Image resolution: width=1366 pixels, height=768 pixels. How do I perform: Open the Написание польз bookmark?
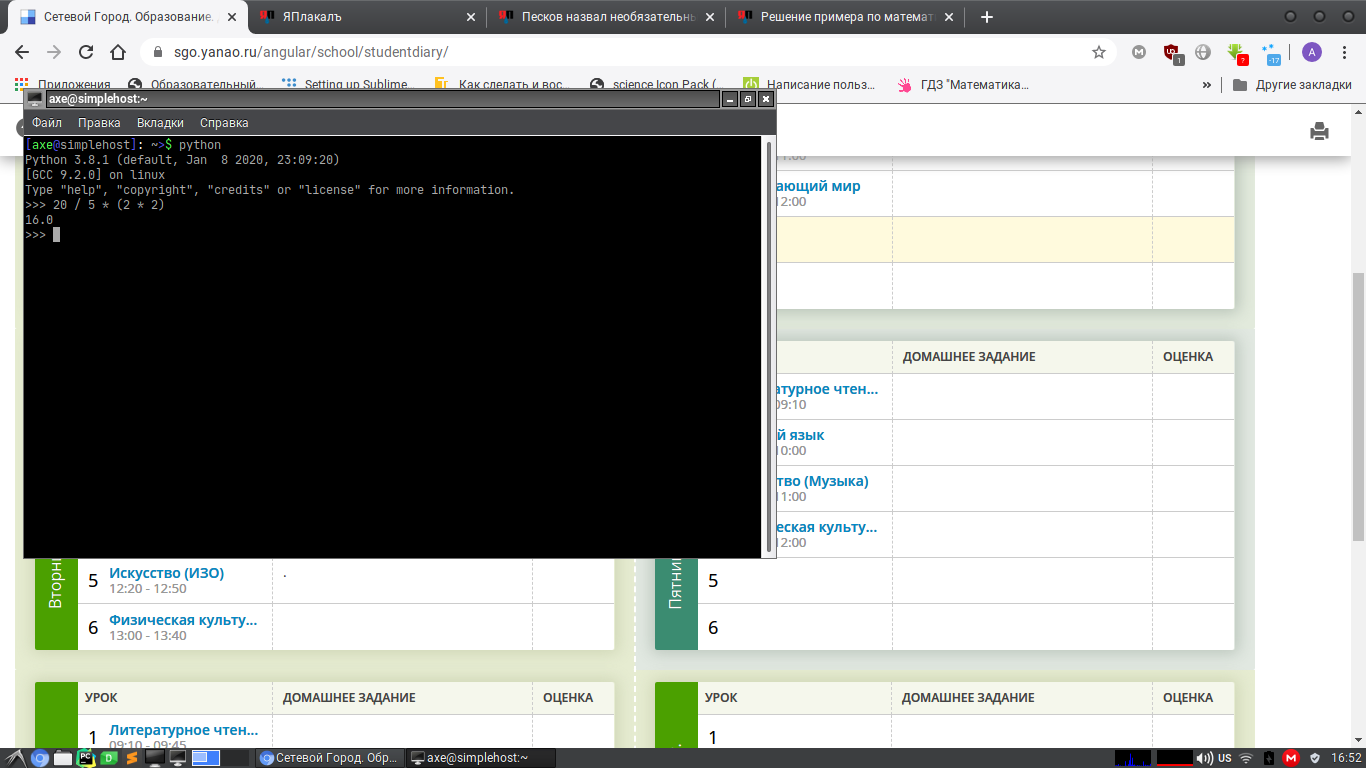(809, 85)
